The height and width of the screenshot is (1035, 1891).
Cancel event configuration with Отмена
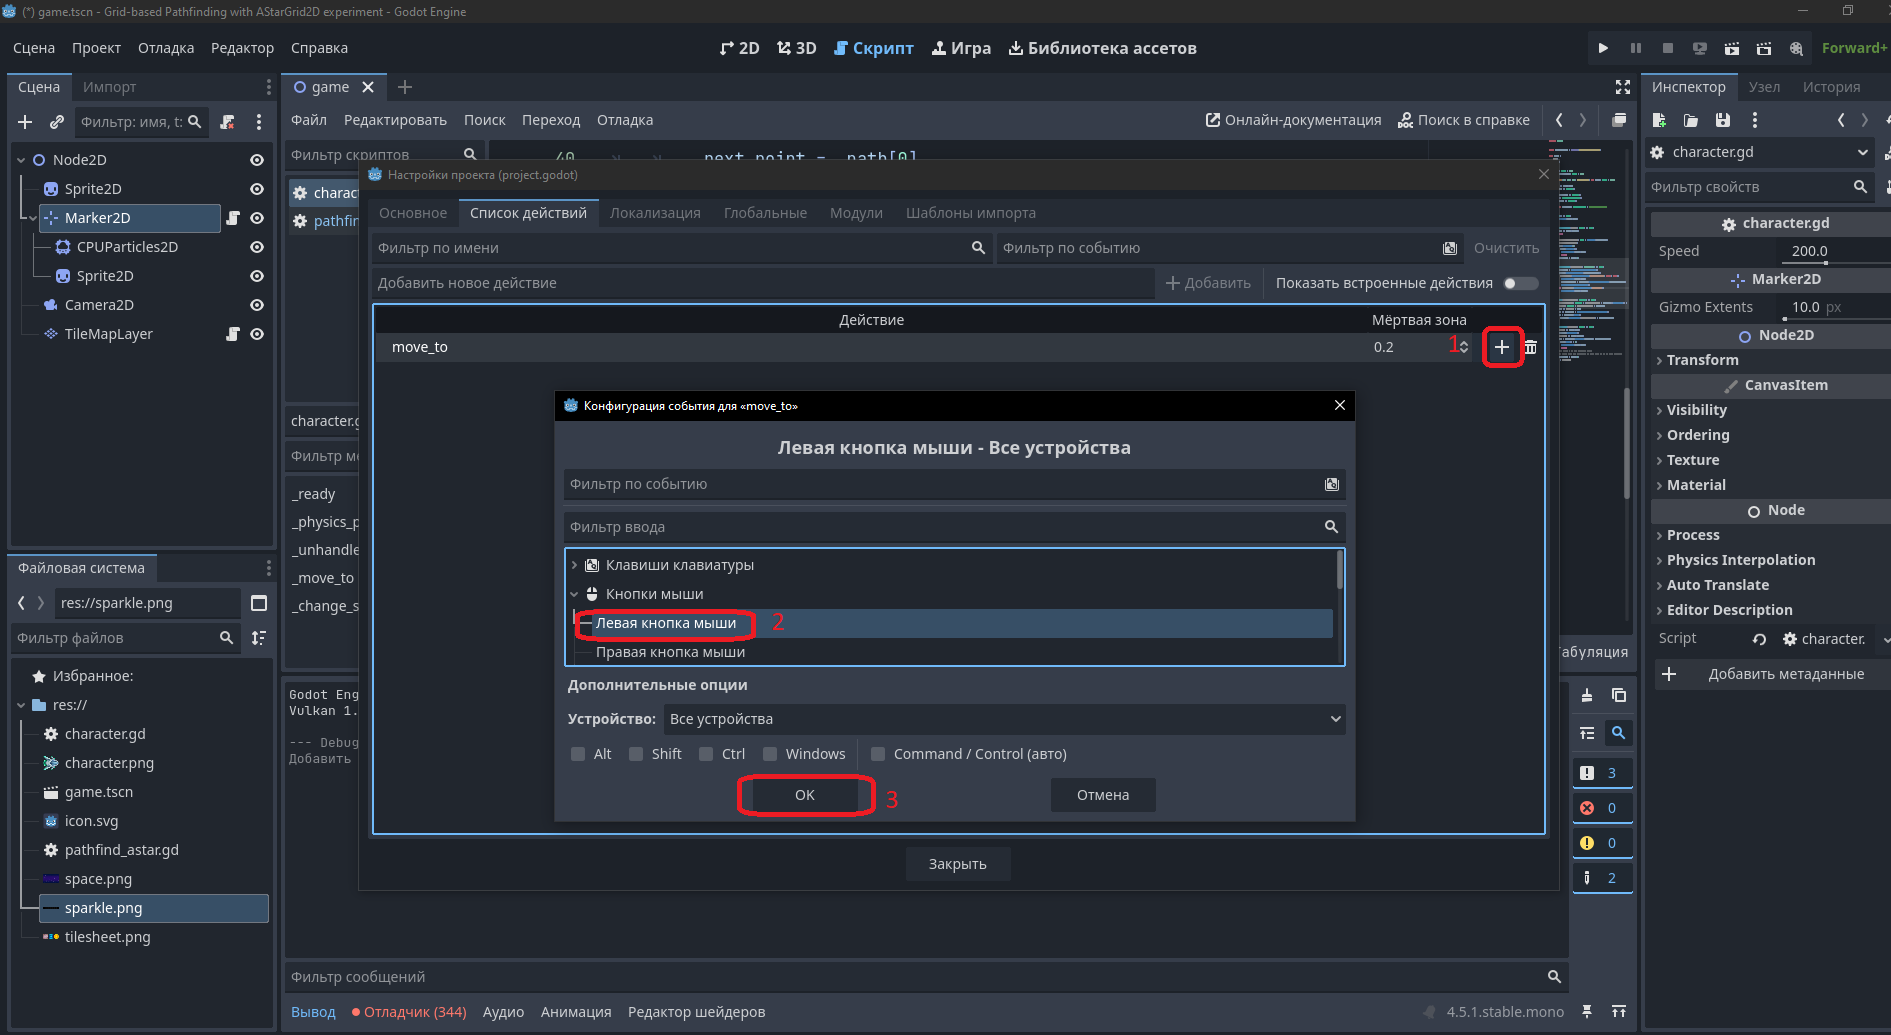1103,795
